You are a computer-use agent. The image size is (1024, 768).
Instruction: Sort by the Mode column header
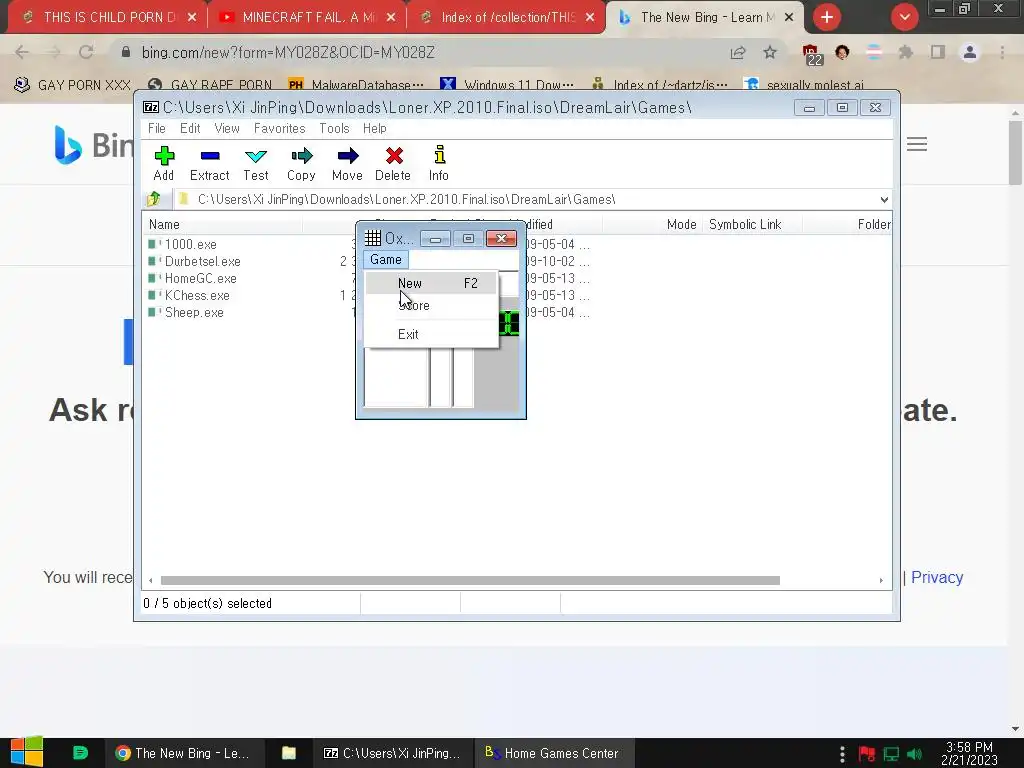[653, 225]
